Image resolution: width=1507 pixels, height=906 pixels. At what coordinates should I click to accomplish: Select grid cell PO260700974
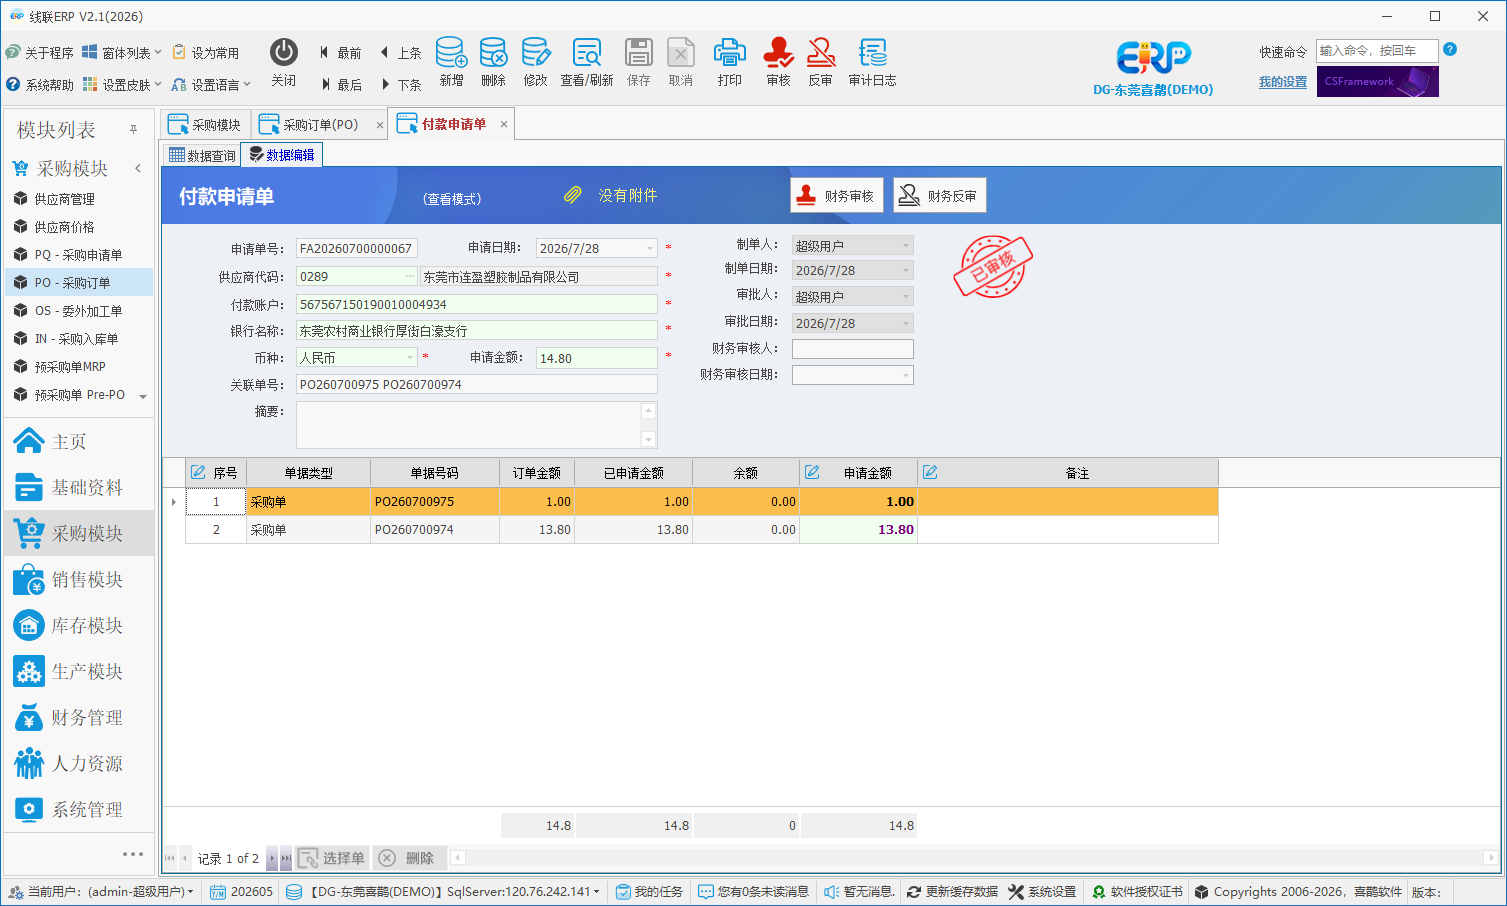[435, 529]
